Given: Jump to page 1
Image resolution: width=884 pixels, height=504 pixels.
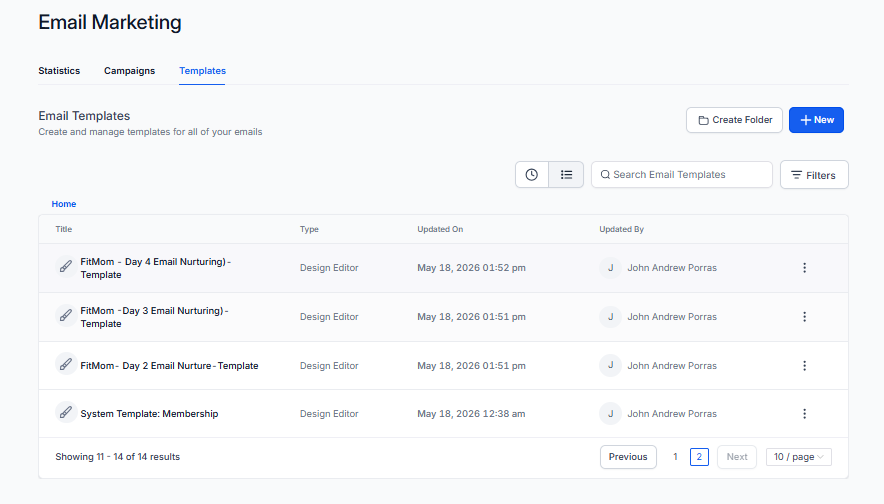Looking at the screenshot, I should click(x=675, y=457).
